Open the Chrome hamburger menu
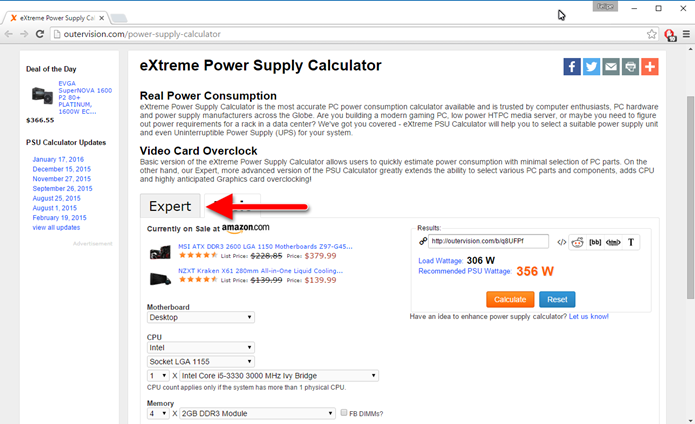 coord(686,34)
